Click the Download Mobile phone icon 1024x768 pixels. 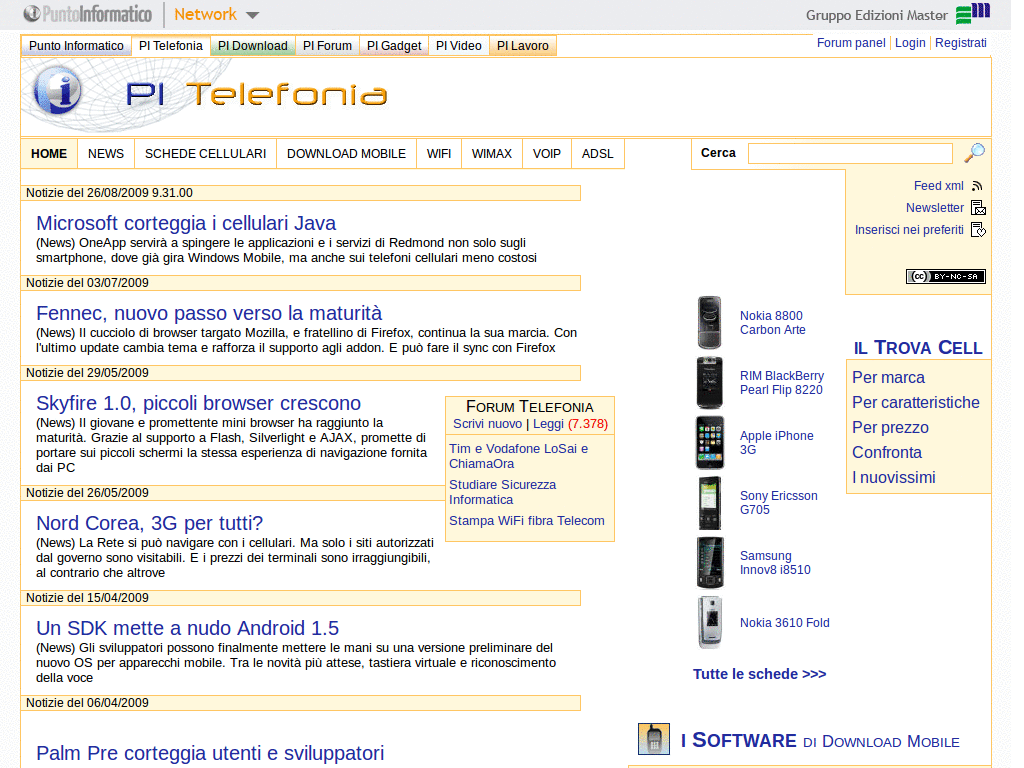(654, 739)
